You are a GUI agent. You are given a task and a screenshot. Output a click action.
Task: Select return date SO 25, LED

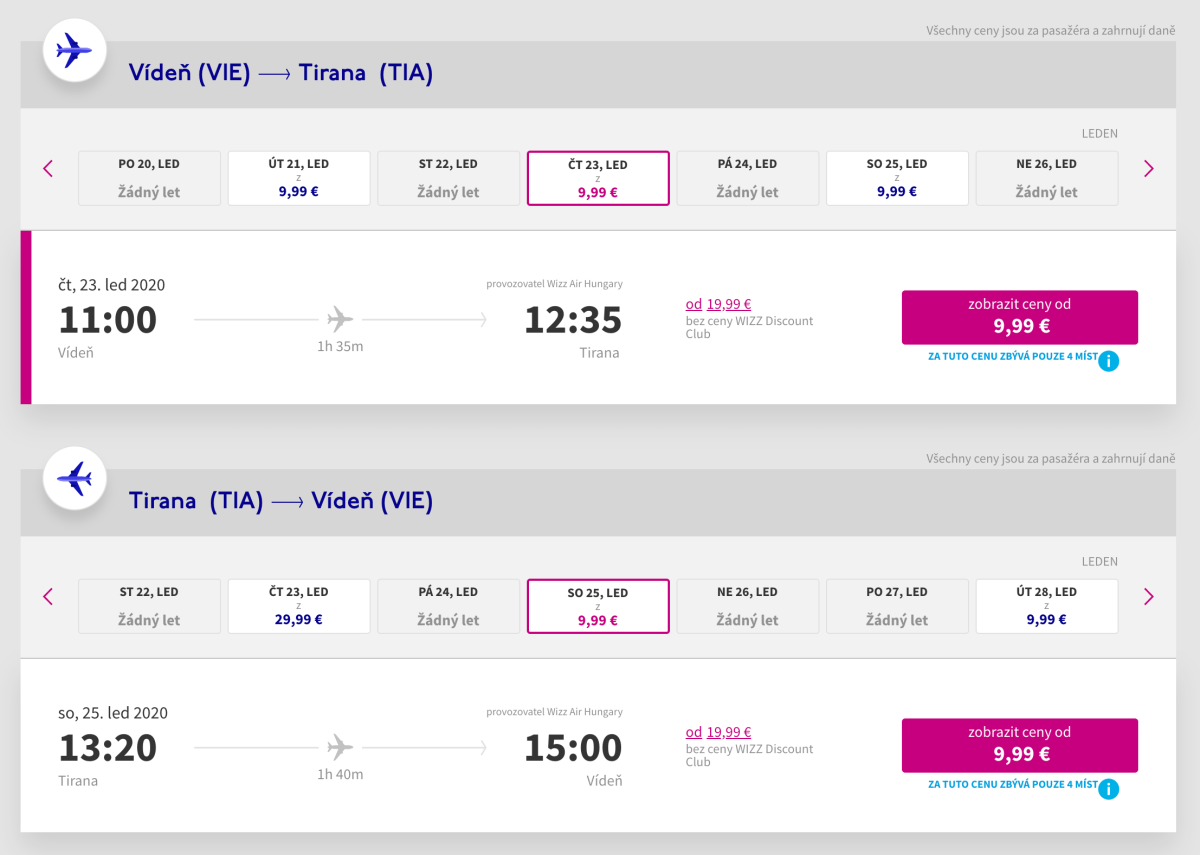(x=598, y=606)
